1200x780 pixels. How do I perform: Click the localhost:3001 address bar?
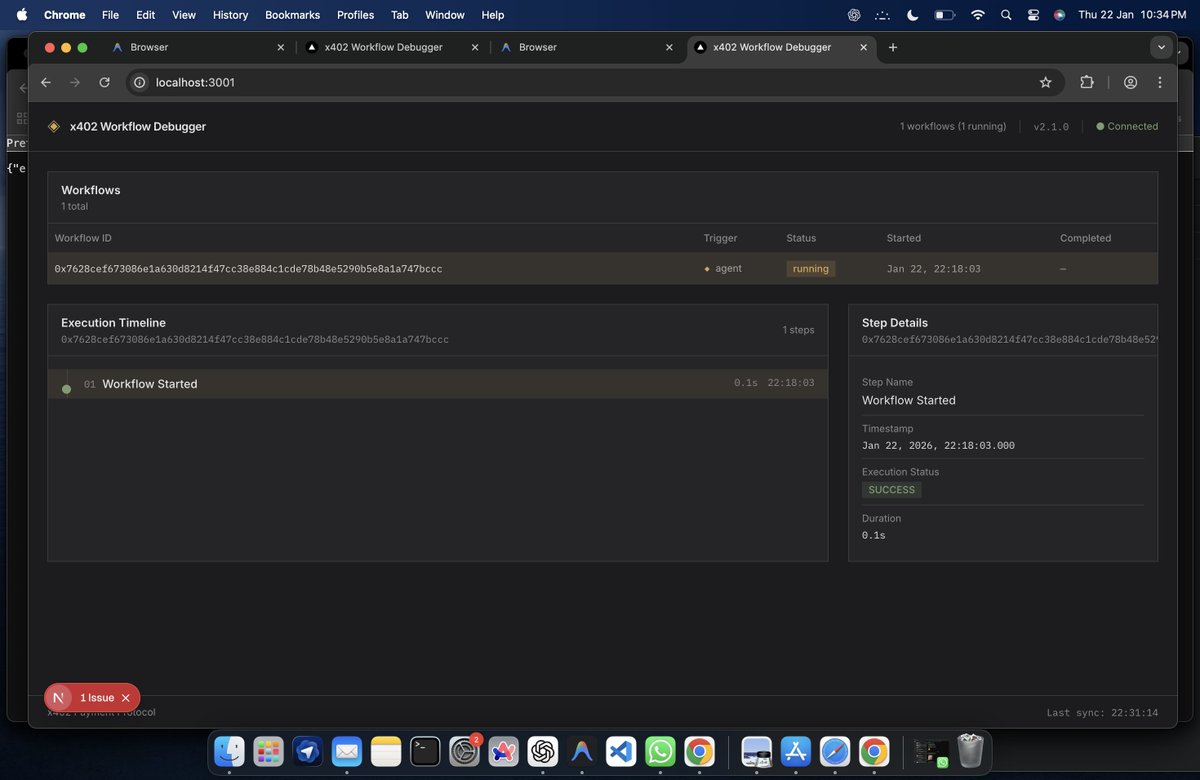click(594, 82)
